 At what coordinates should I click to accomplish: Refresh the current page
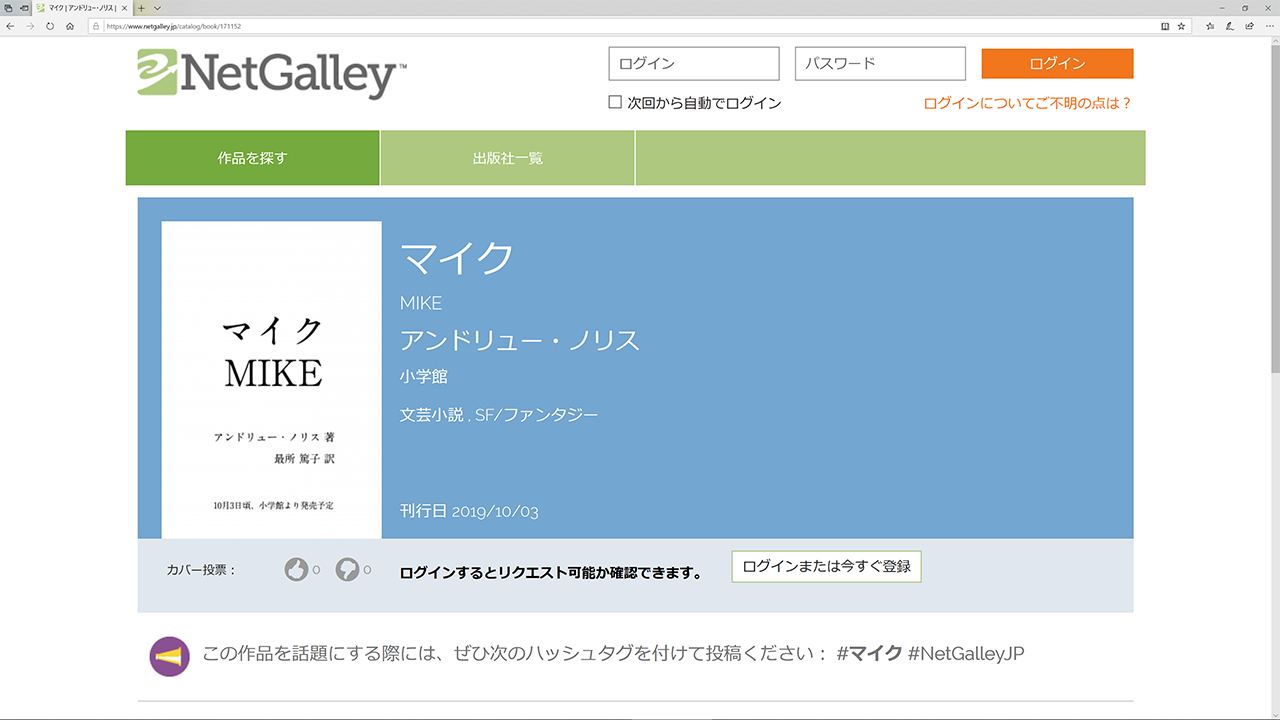click(x=50, y=26)
